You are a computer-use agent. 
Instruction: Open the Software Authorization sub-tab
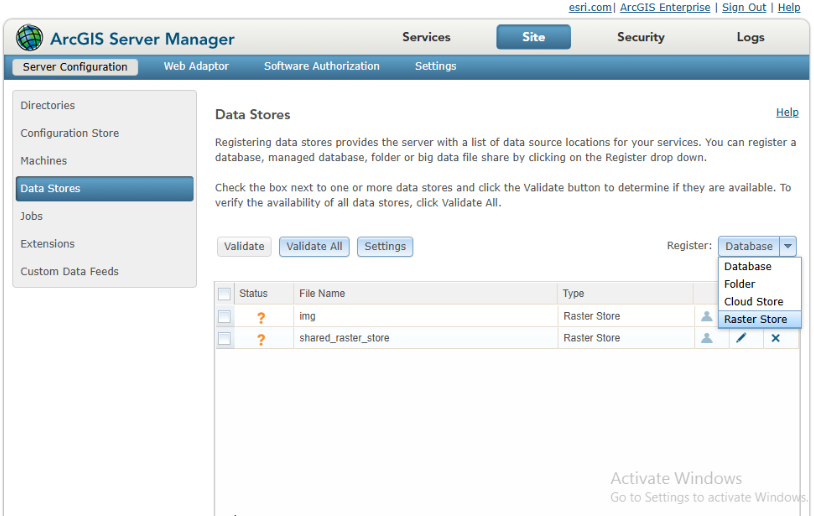[321, 66]
